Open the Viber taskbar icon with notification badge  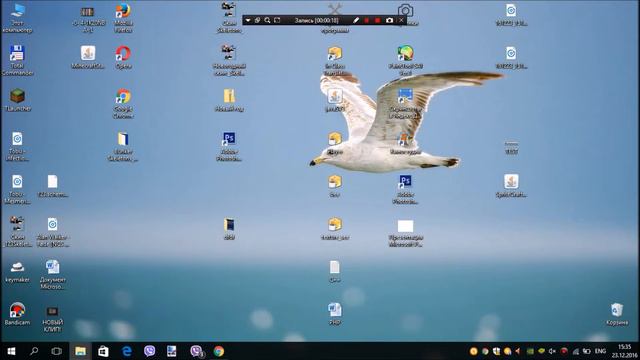tap(197, 351)
